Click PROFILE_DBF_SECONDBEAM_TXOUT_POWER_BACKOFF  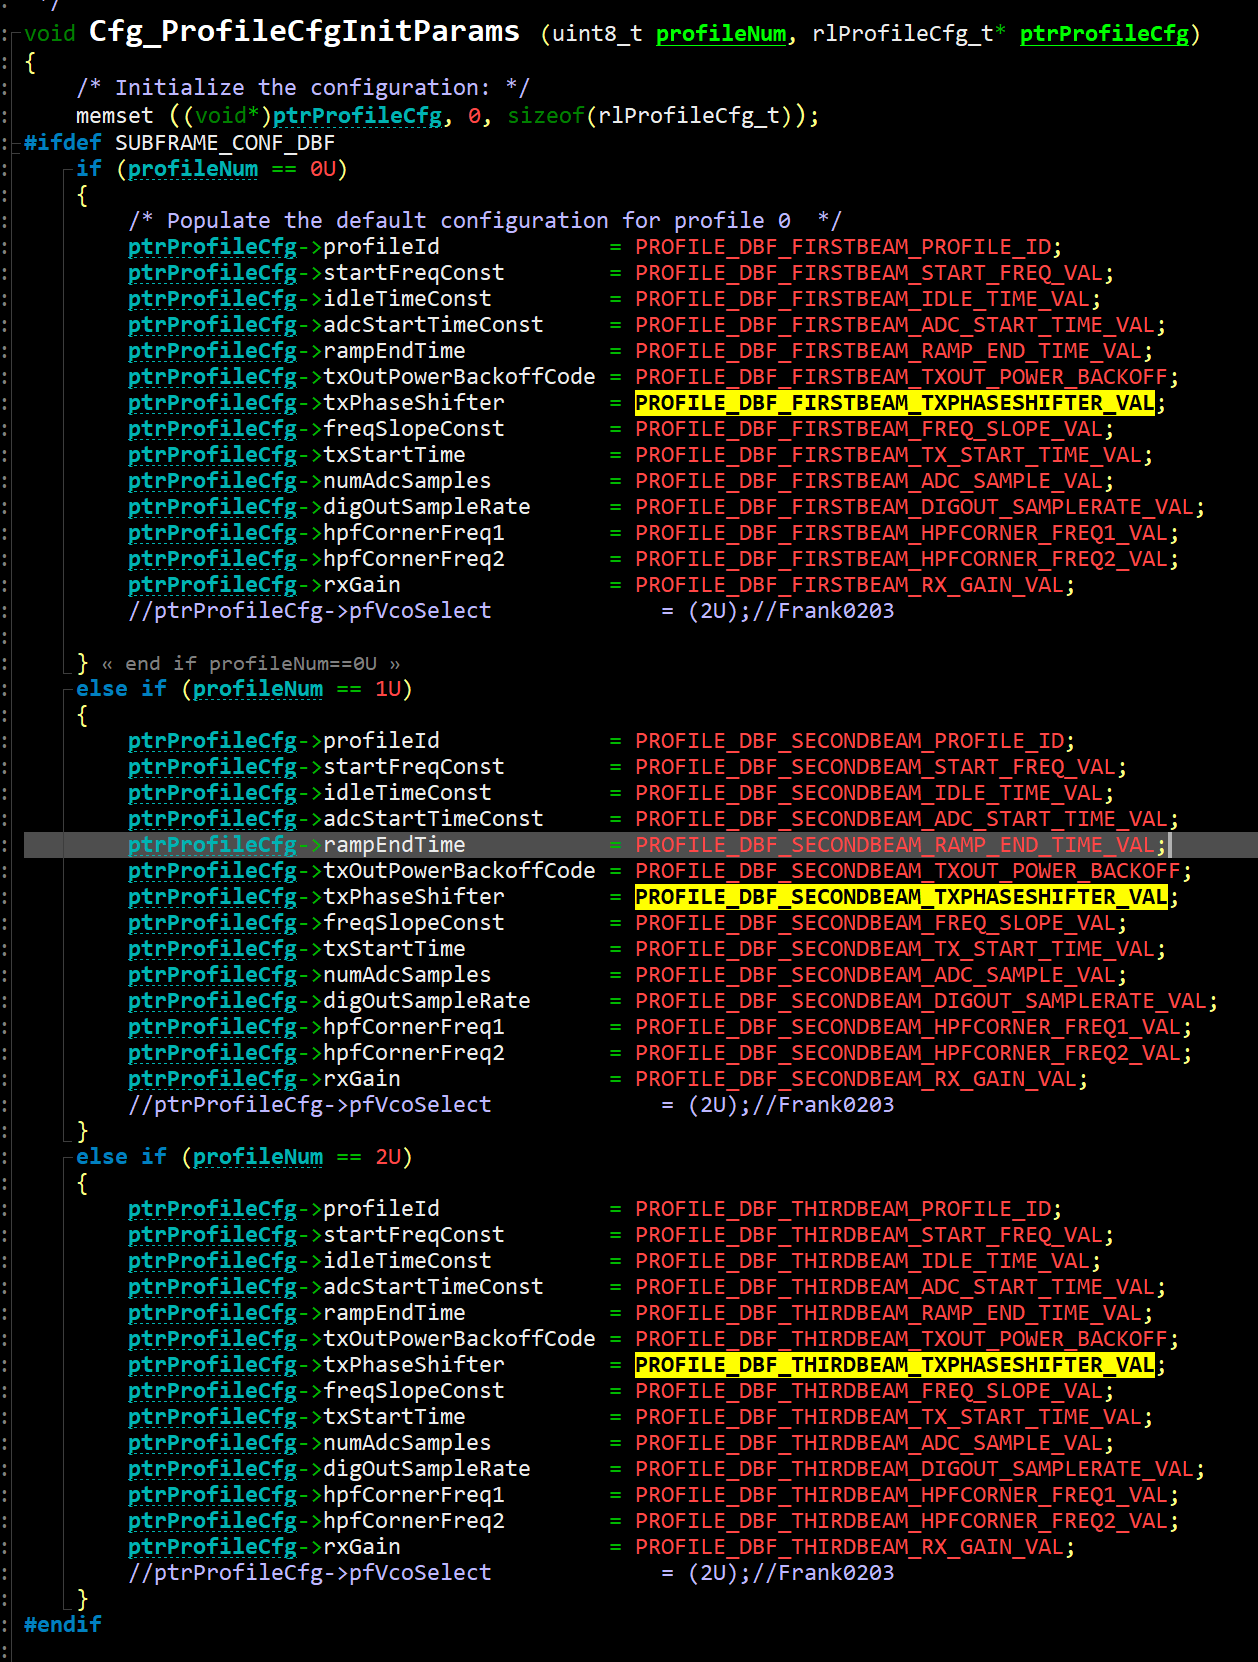[908, 871]
